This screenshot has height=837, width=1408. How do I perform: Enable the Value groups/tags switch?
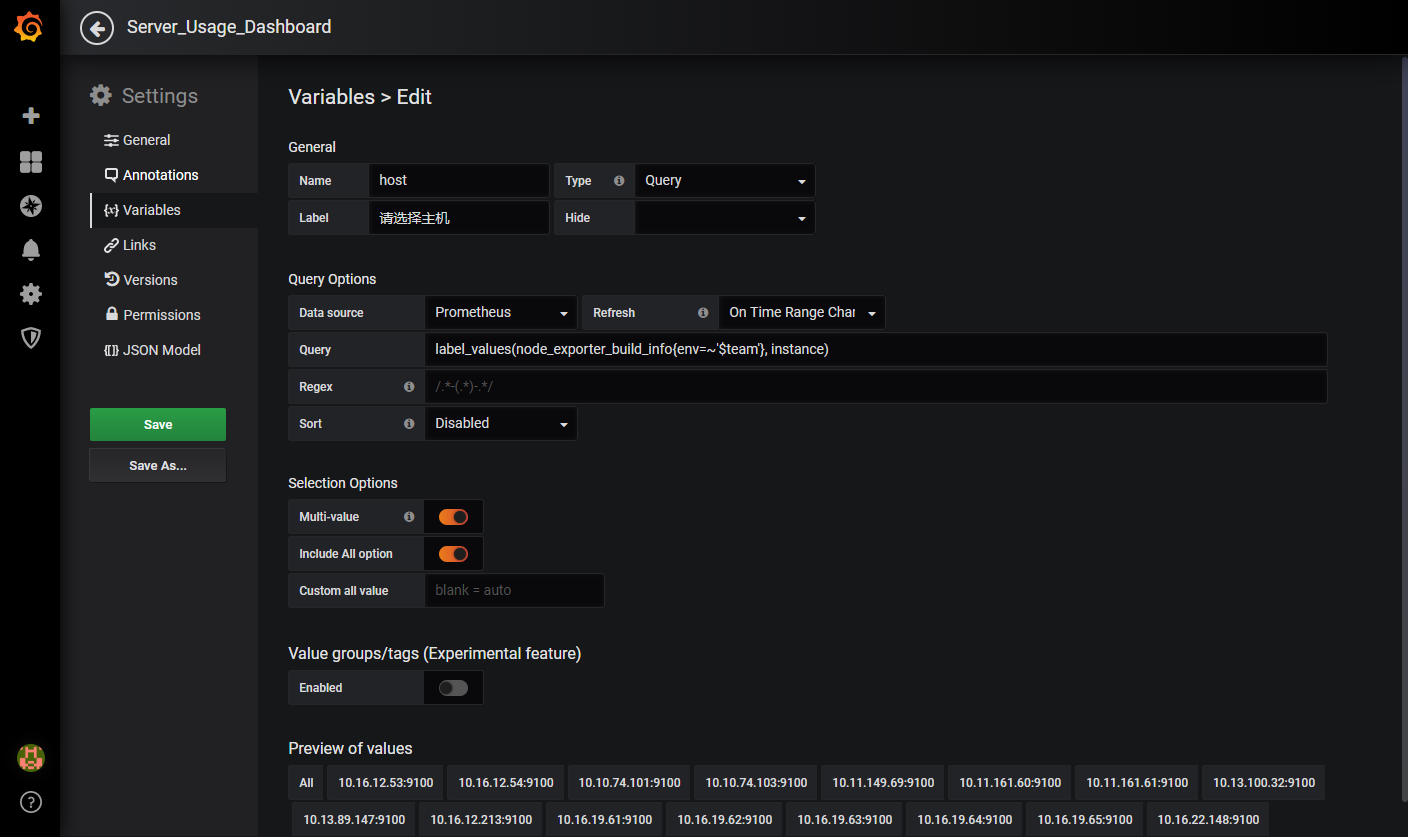coord(453,688)
